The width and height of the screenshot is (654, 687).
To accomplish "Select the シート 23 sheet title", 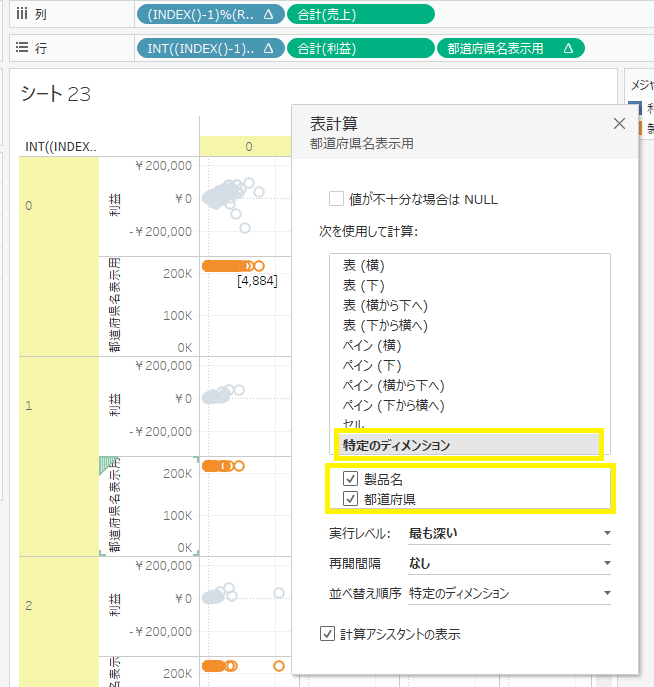I will coord(56,94).
